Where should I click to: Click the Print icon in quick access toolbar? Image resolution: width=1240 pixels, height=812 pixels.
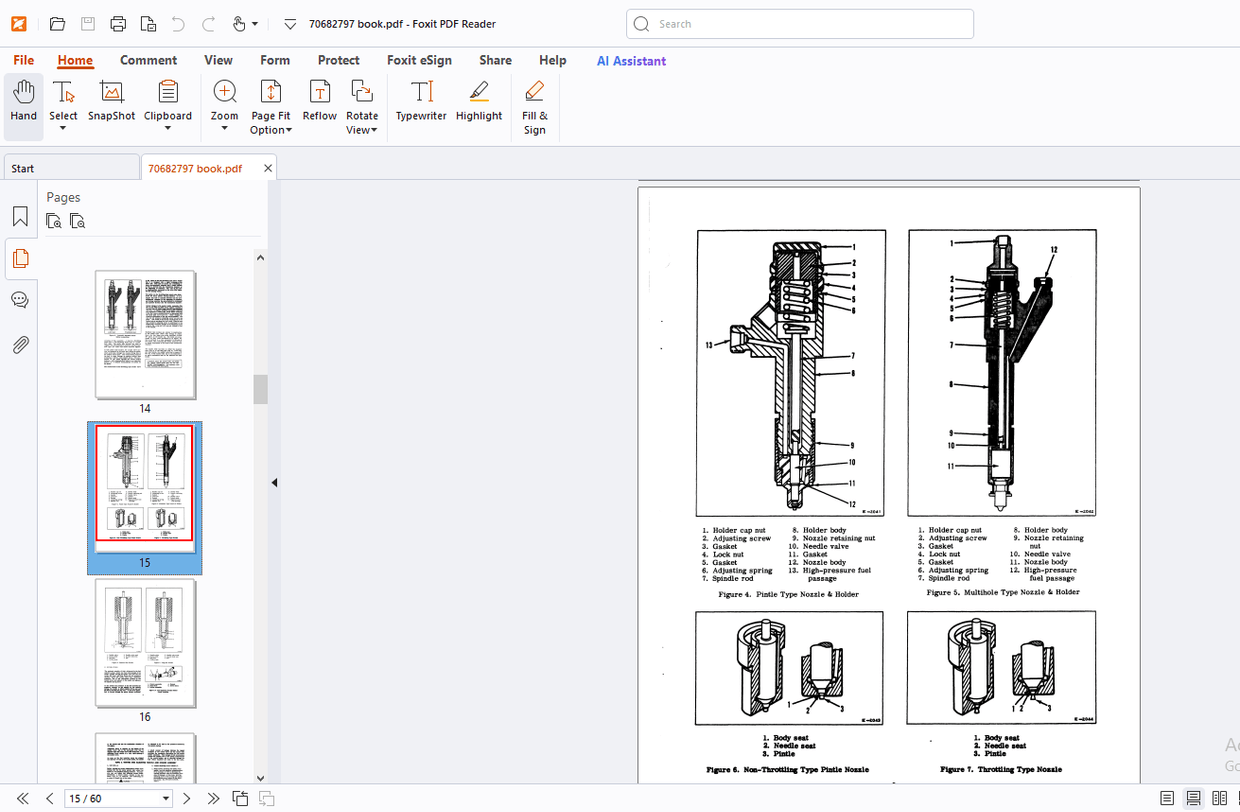(x=118, y=24)
